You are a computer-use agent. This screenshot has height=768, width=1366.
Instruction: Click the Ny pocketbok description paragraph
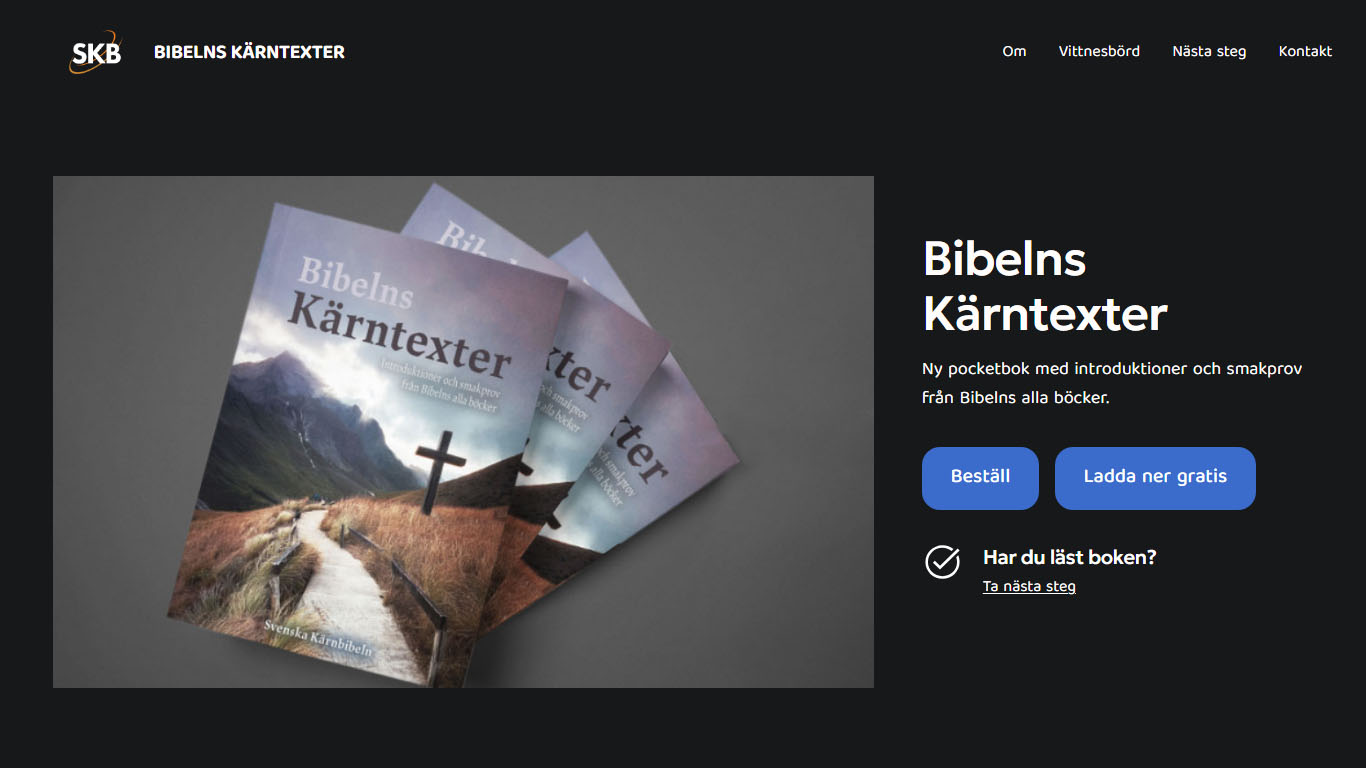click(x=1112, y=383)
